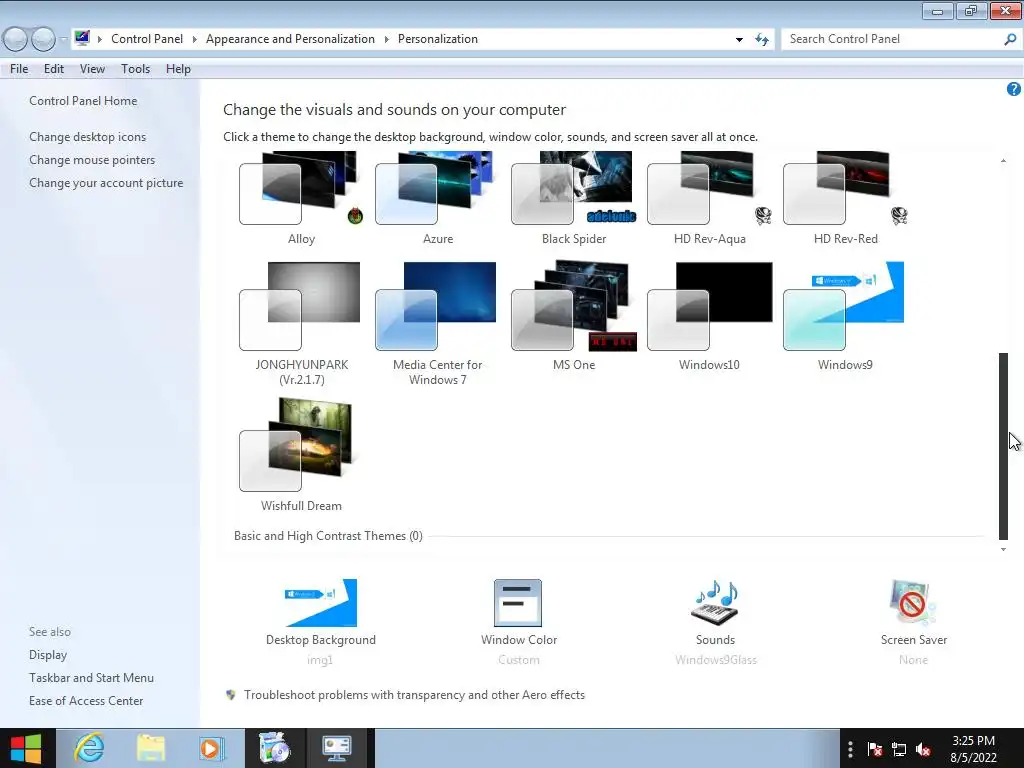Viewport: 1024px width, 768px height.
Task: Click the Personalization window taskbar icon
Action: coord(337,748)
